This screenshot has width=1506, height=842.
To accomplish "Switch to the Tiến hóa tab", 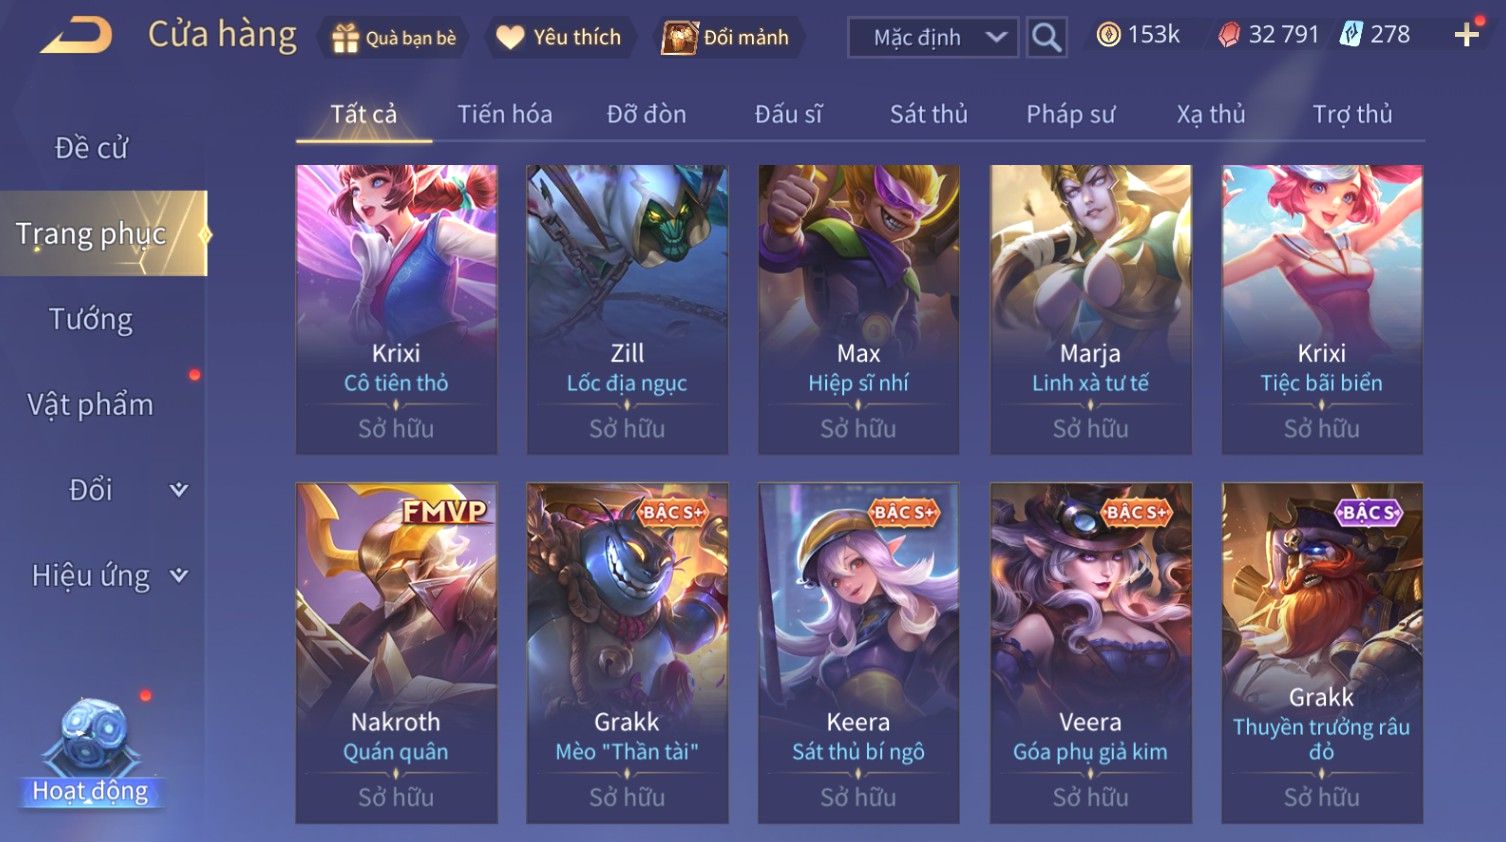I will (505, 114).
